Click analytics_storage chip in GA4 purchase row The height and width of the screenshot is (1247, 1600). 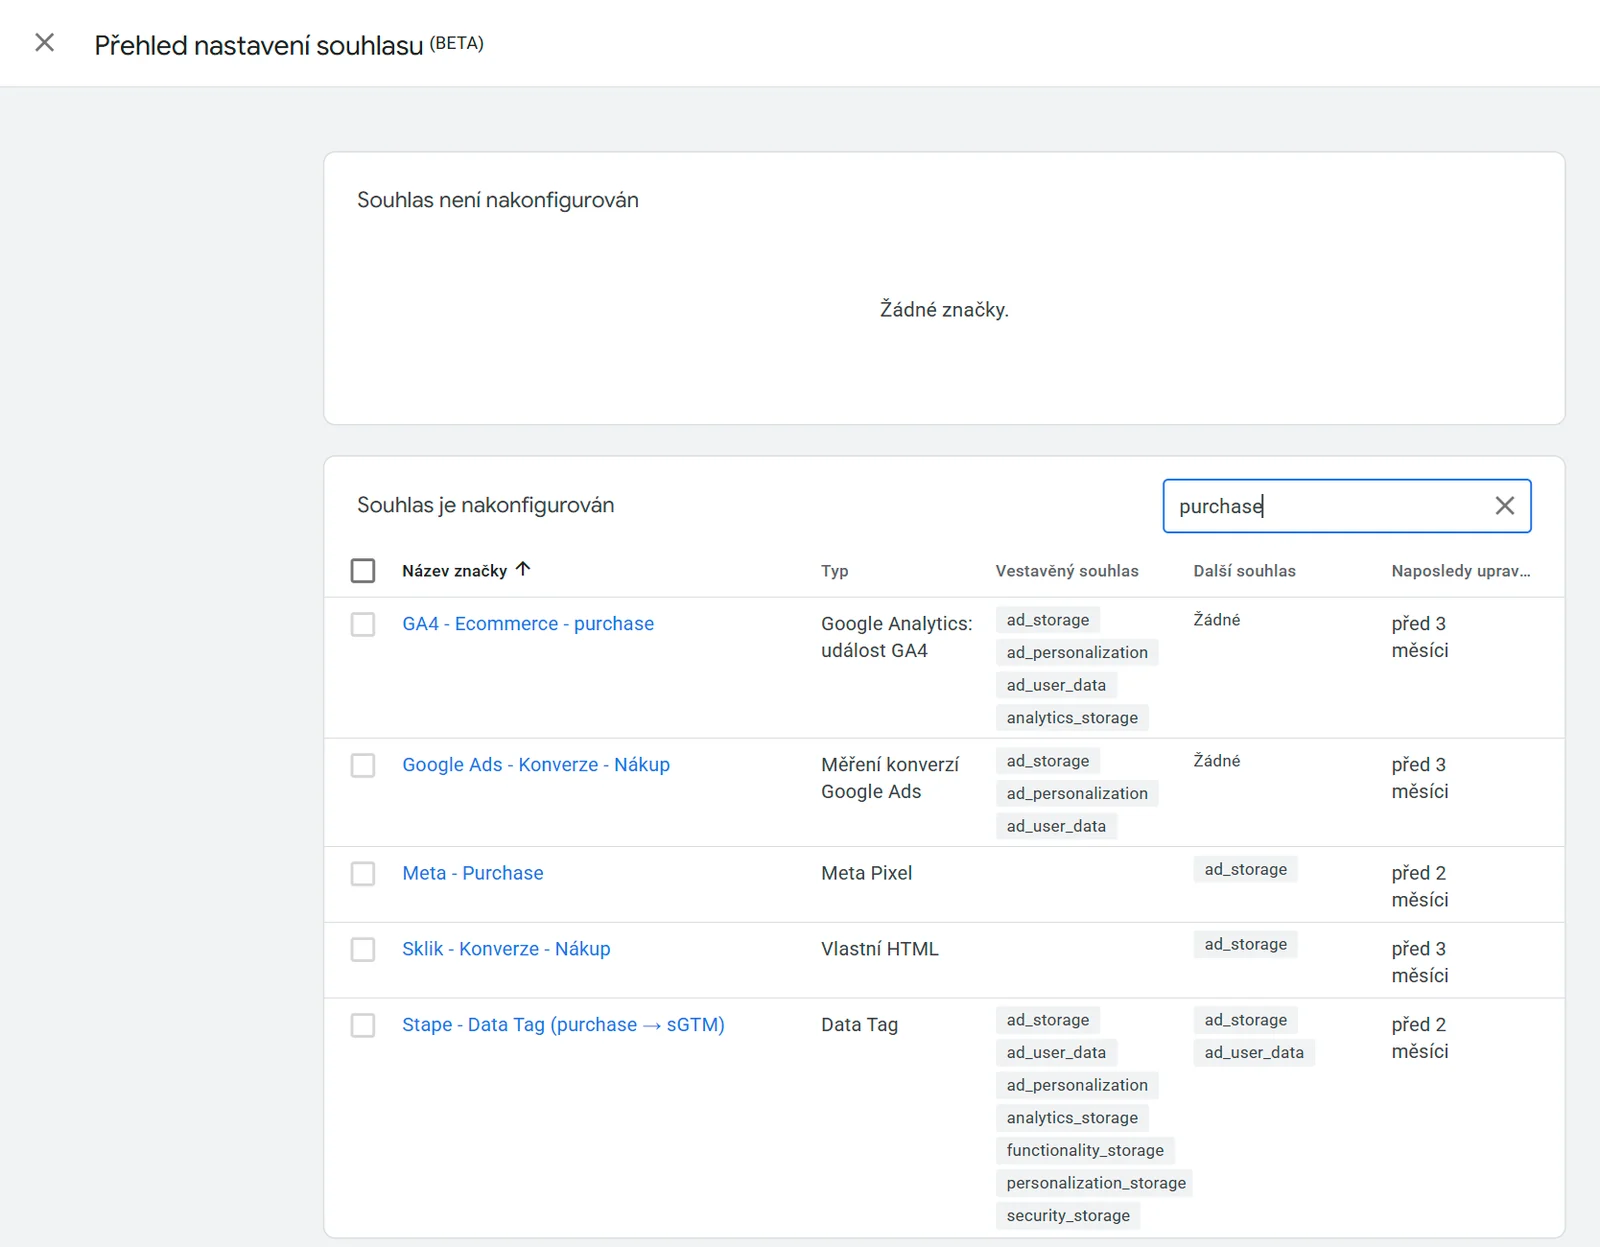tap(1072, 718)
